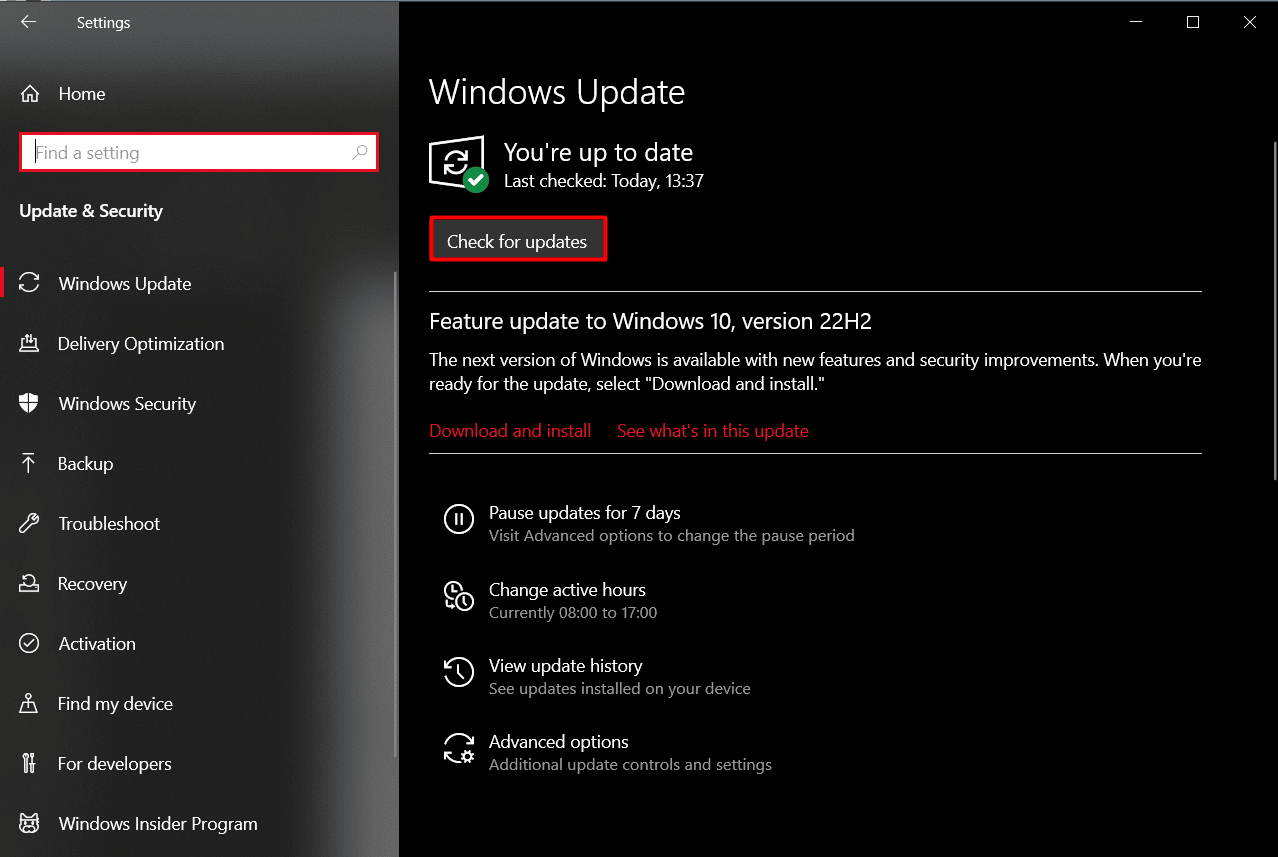This screenshot has height=857, width=1278.
Task: Select Pause updates for 7 days
Action: (584, 513)
